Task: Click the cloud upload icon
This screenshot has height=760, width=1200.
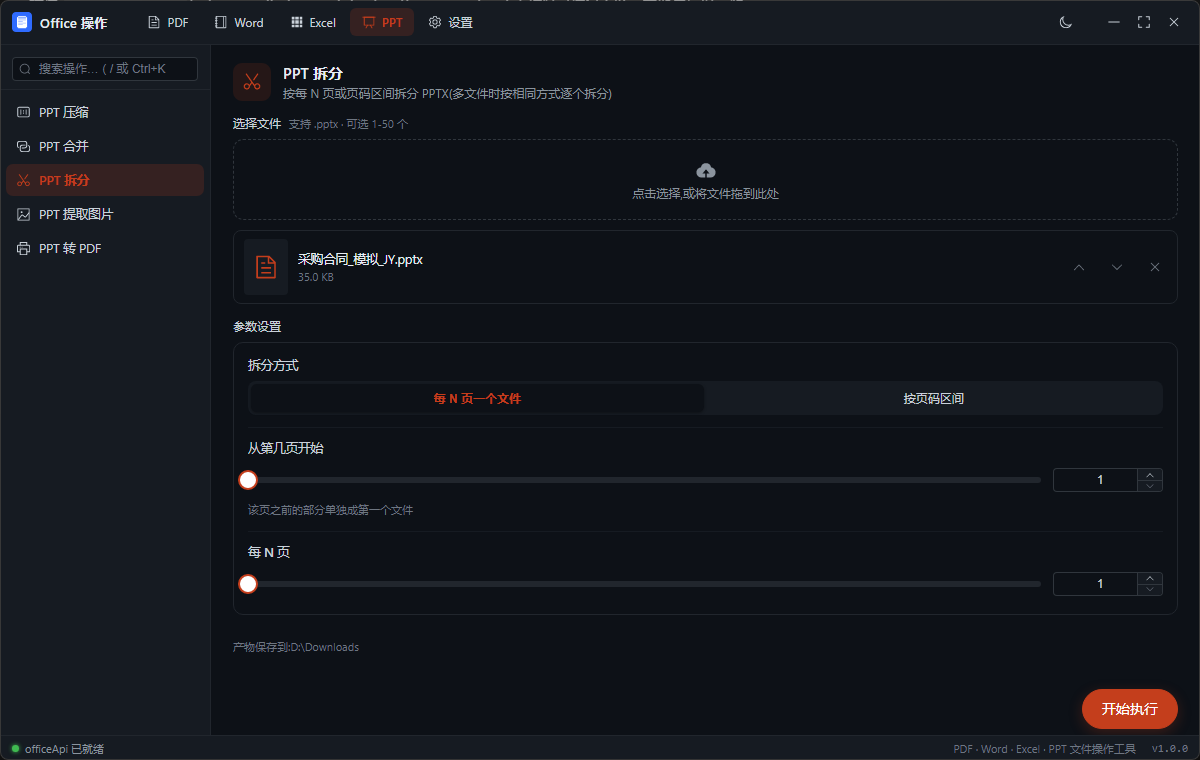Action: click(x=705, y=170)
